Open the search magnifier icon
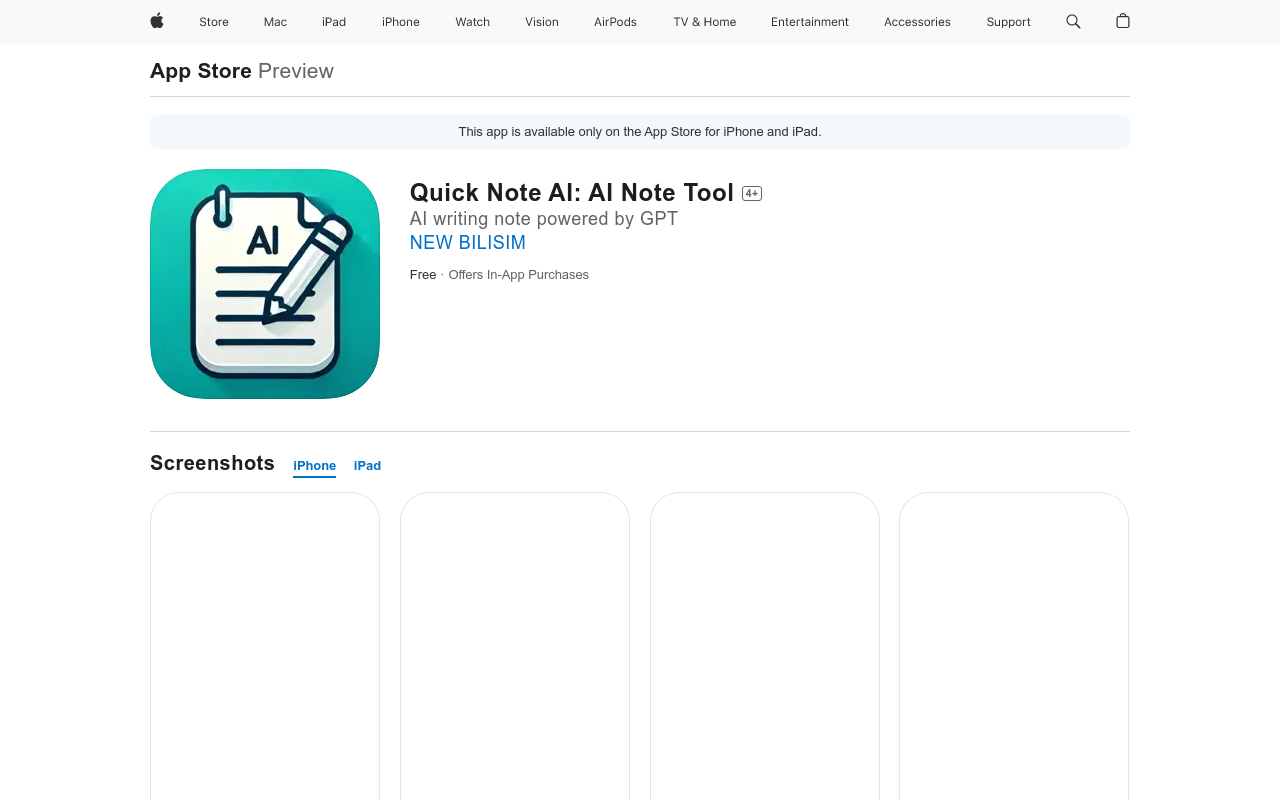 tap(1073, 21)
